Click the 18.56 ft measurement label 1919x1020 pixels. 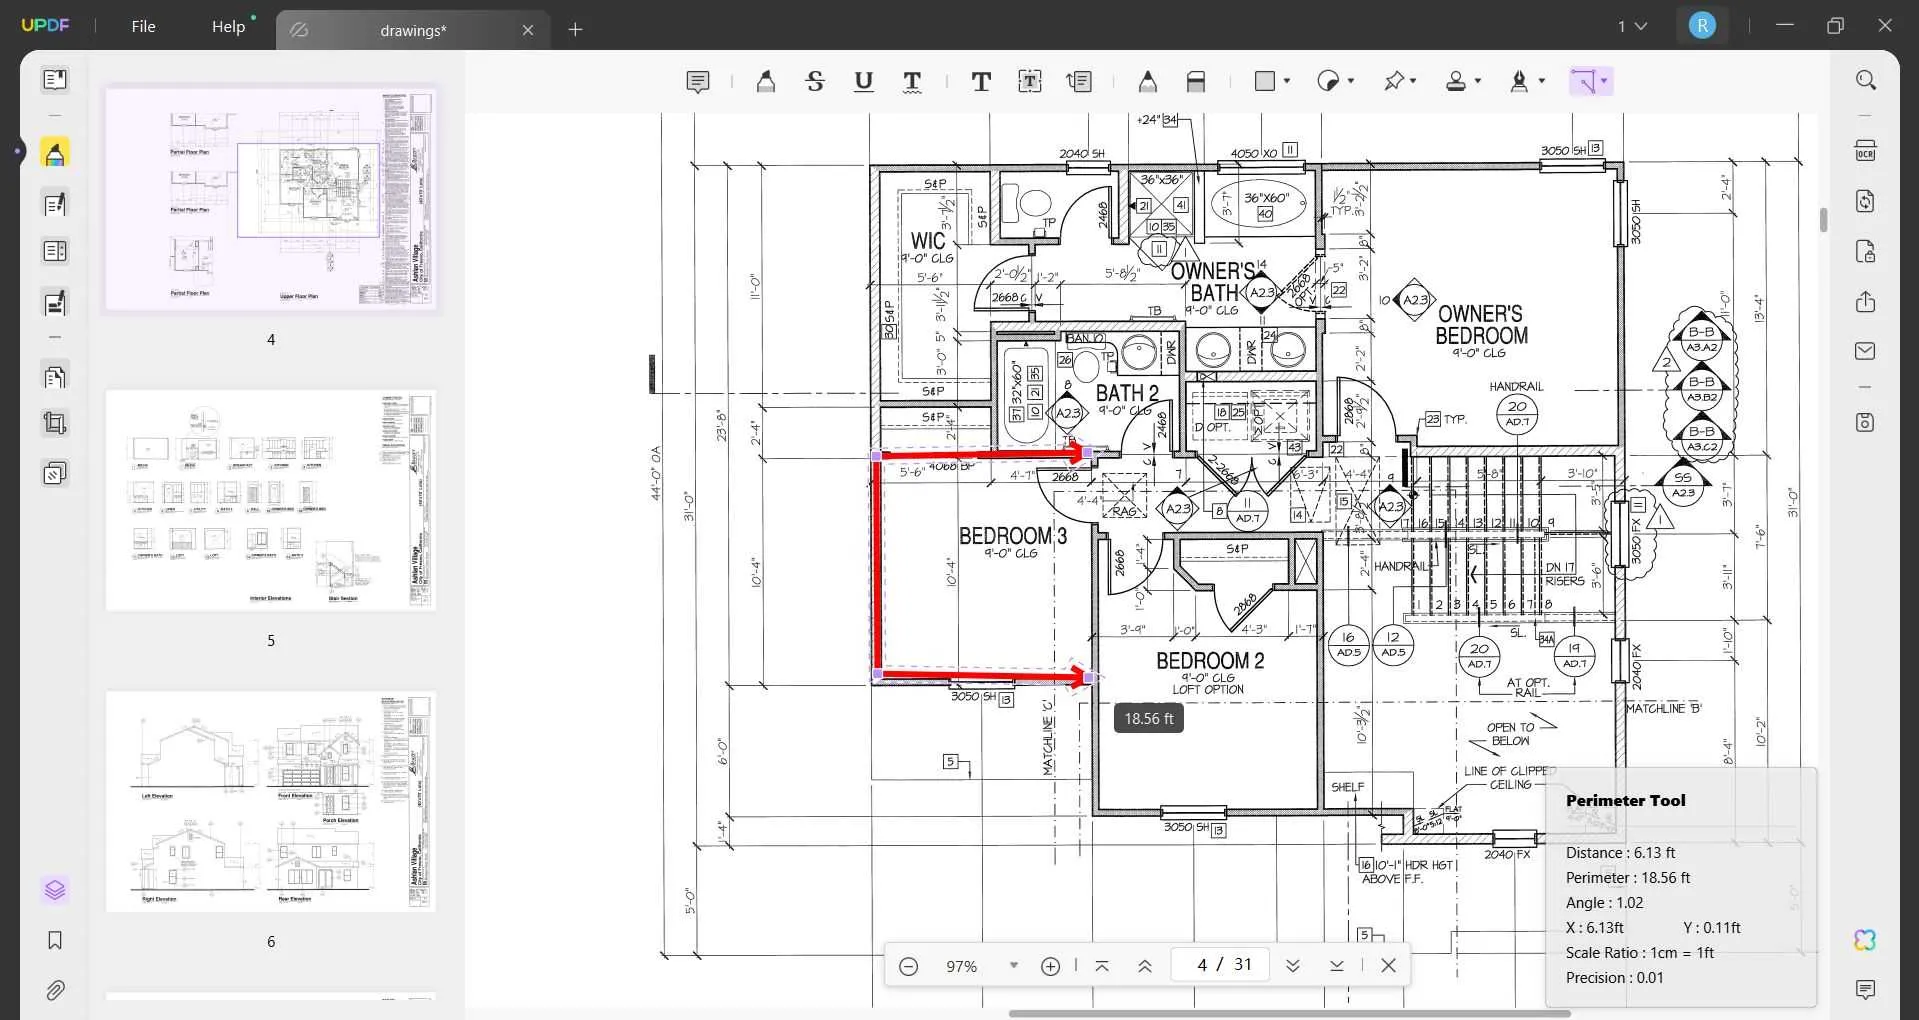tap(1148, 718)
